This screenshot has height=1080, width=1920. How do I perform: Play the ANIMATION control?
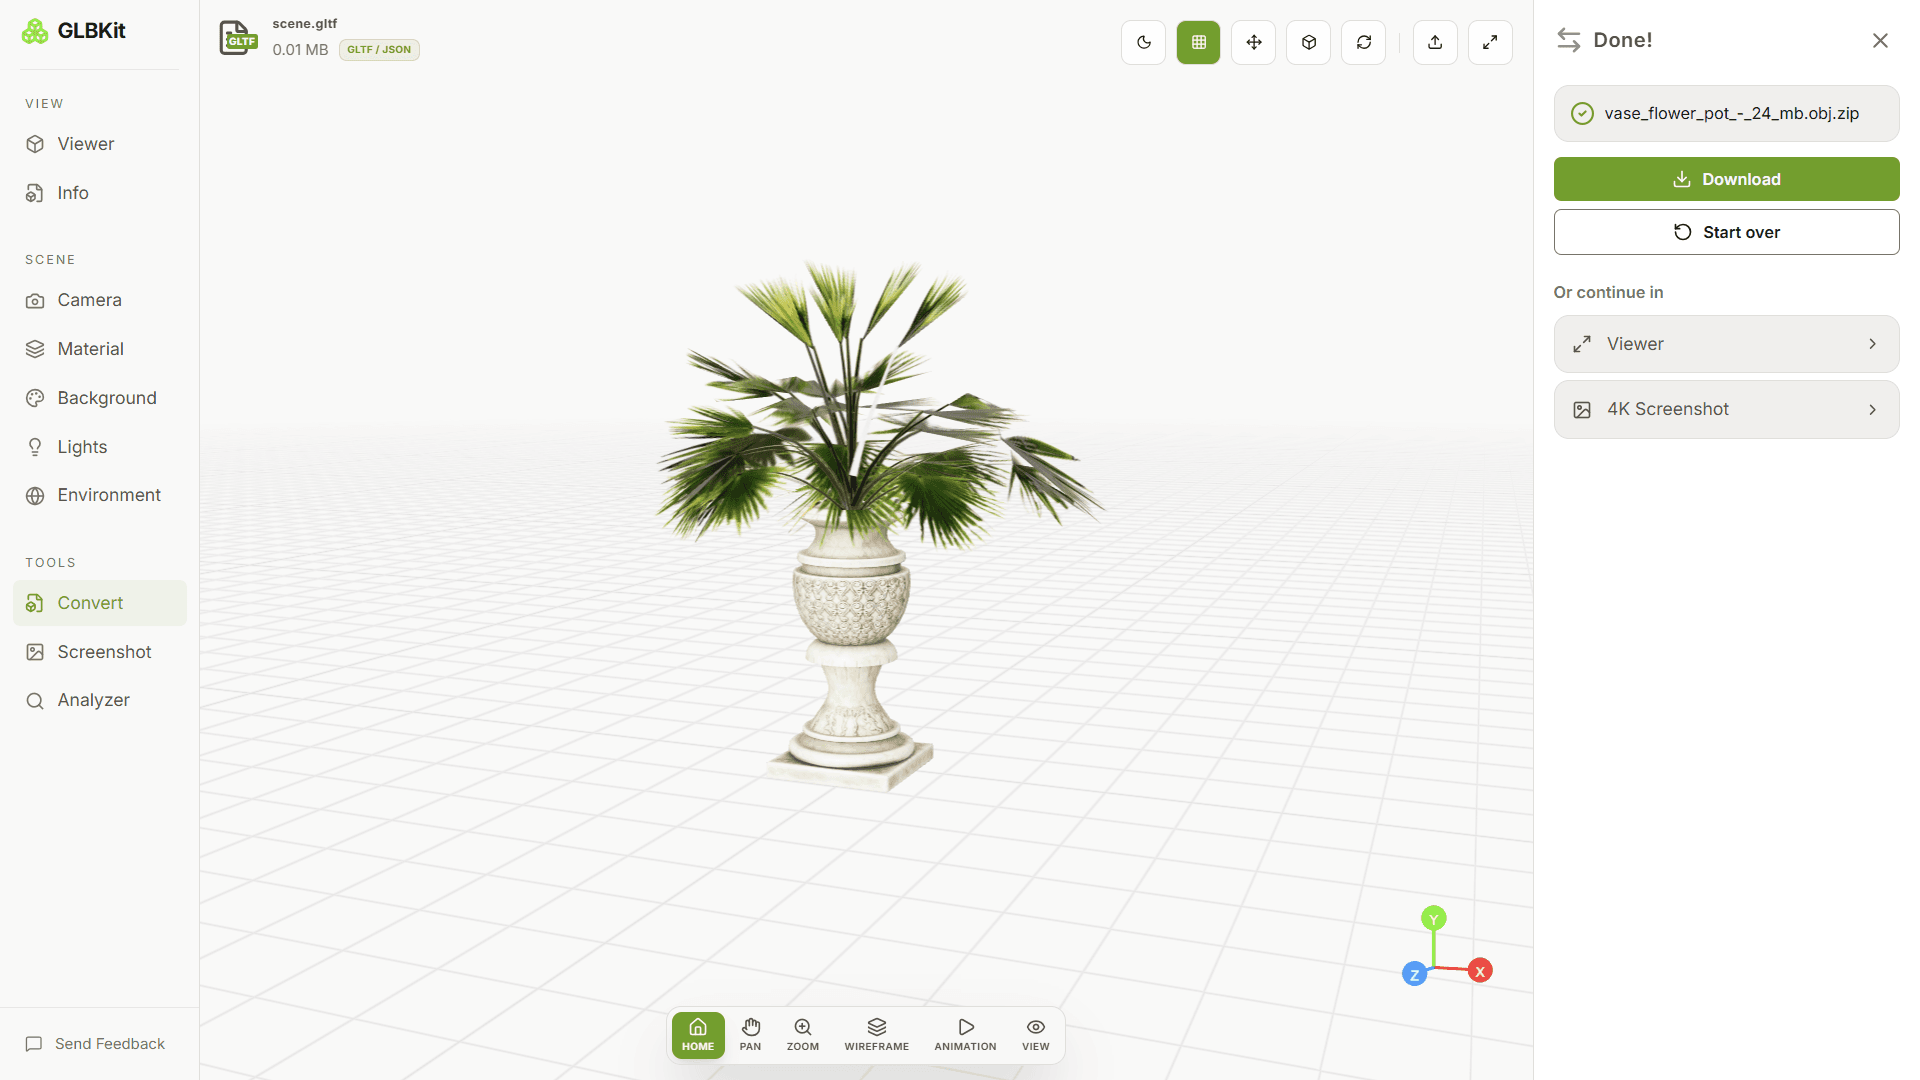965,1035
